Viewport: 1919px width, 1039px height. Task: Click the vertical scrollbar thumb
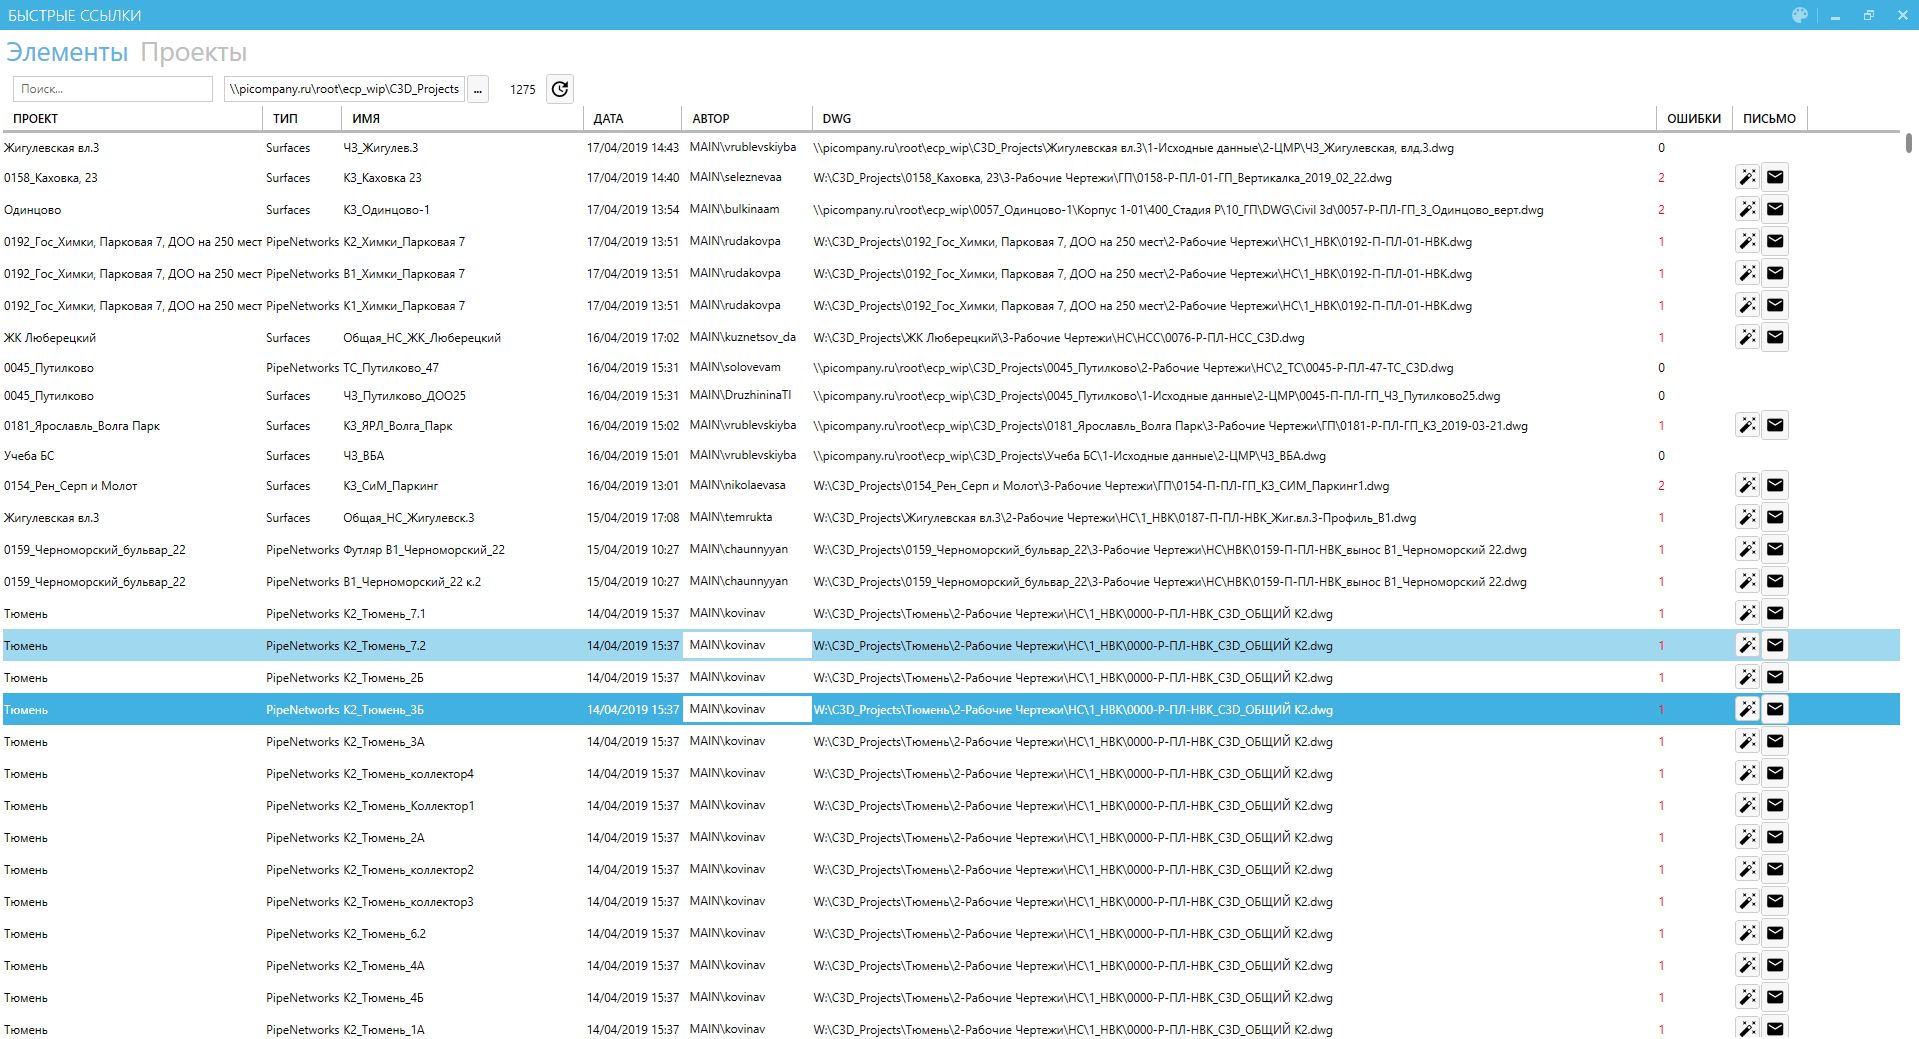coord(1908,142)
